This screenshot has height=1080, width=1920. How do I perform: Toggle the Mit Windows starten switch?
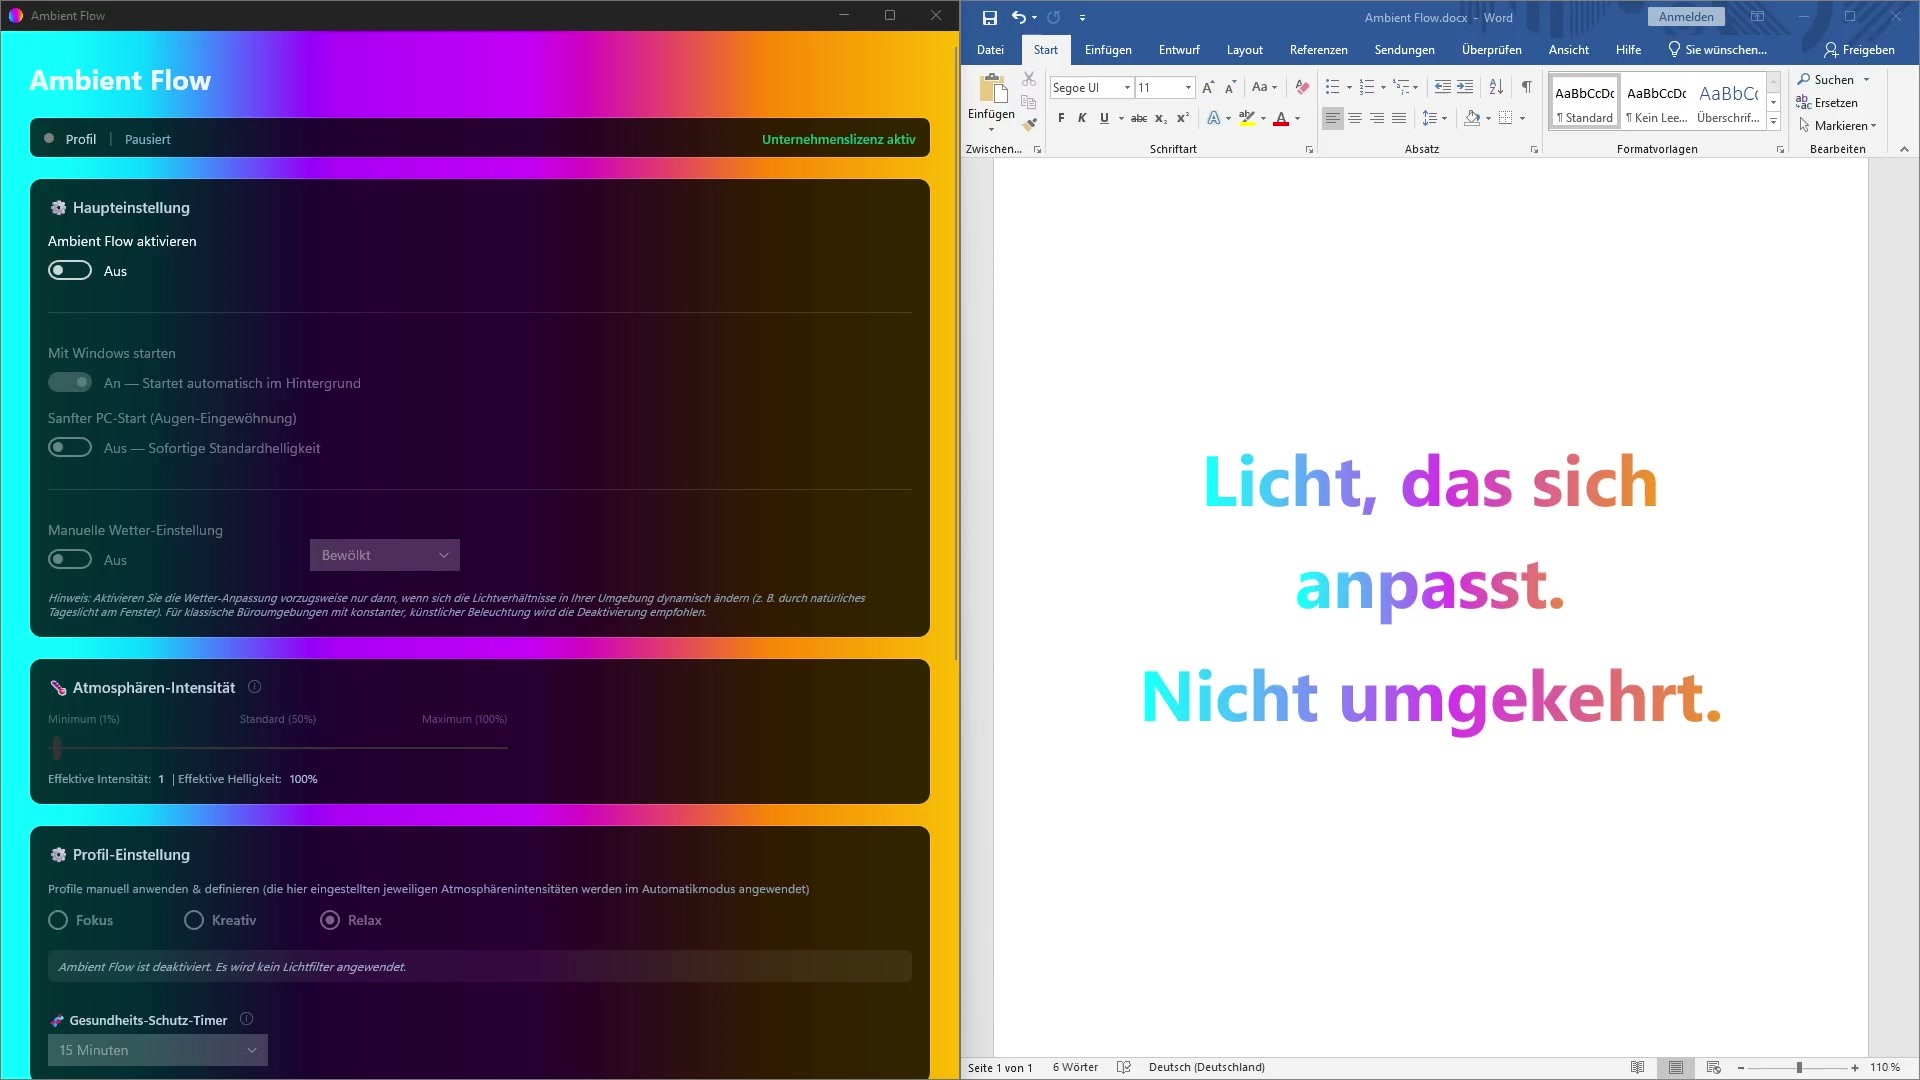pyautogui.click(x=70, y=382)
